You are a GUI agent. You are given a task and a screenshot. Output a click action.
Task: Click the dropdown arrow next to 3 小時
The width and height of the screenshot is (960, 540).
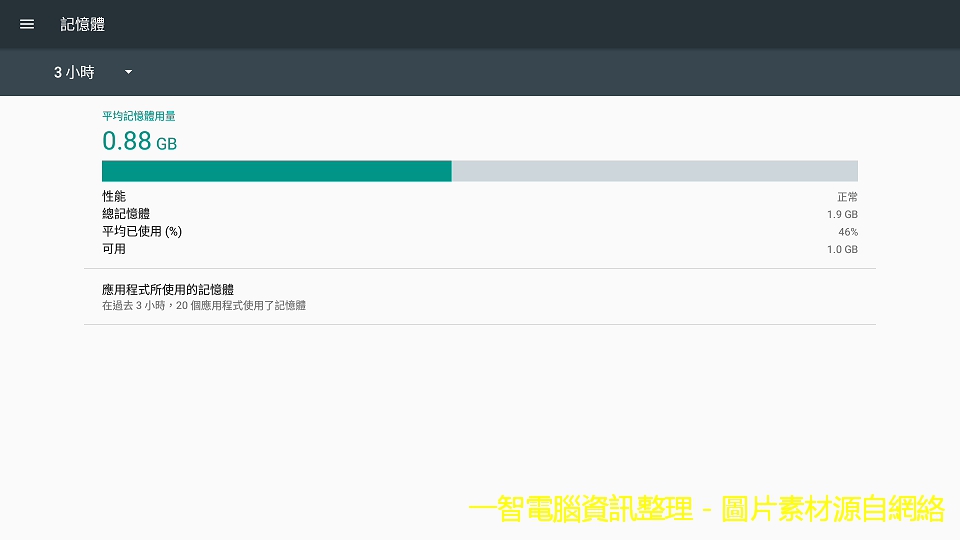[129, 72]
